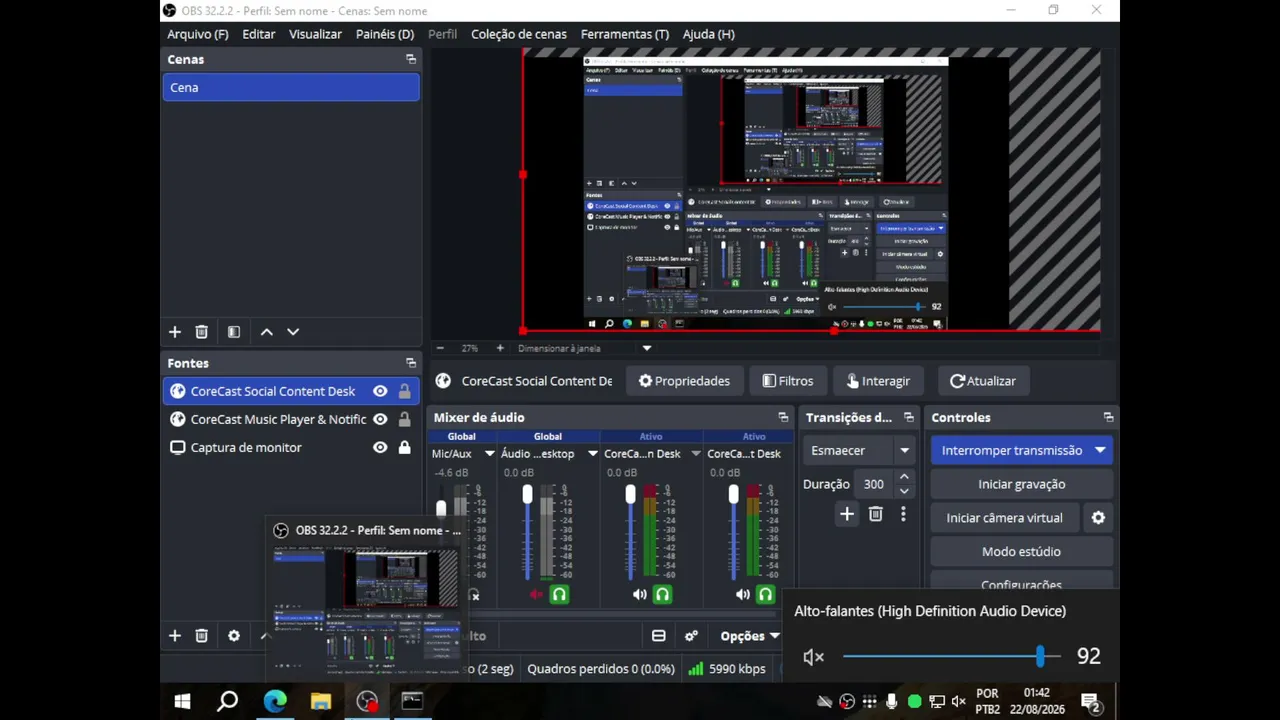Open the Windows notification center
This screenshot has width=1280, height=720.
point(1091,703)
